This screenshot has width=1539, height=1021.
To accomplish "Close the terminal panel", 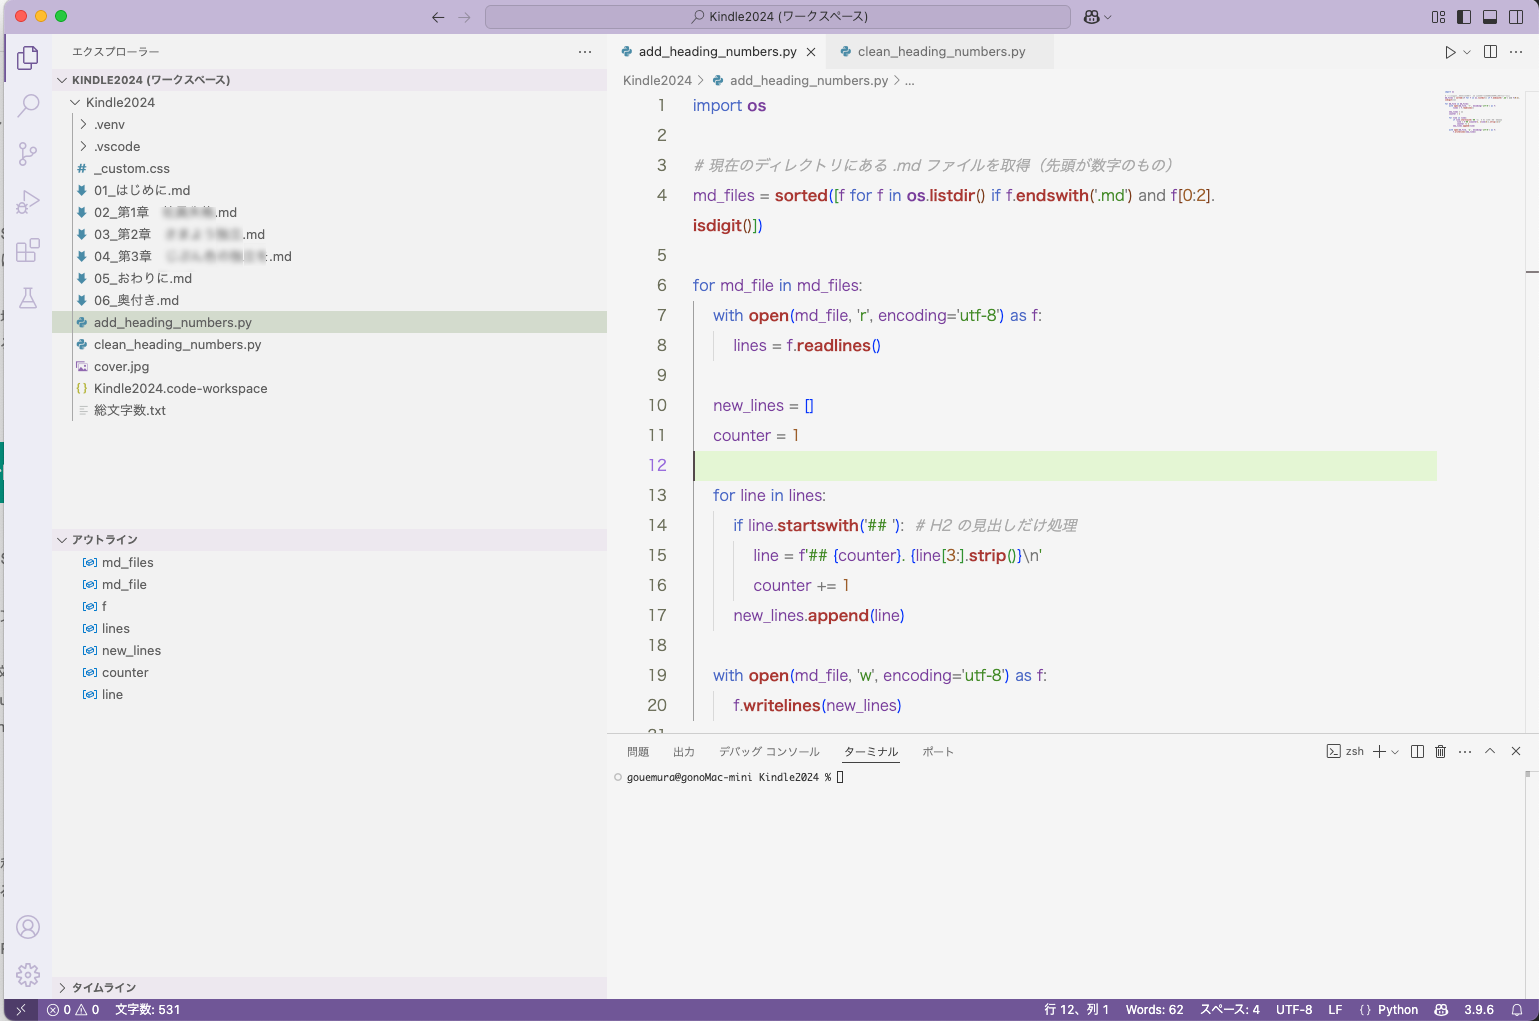I will pyautogui.click(x=1516, y=751).
